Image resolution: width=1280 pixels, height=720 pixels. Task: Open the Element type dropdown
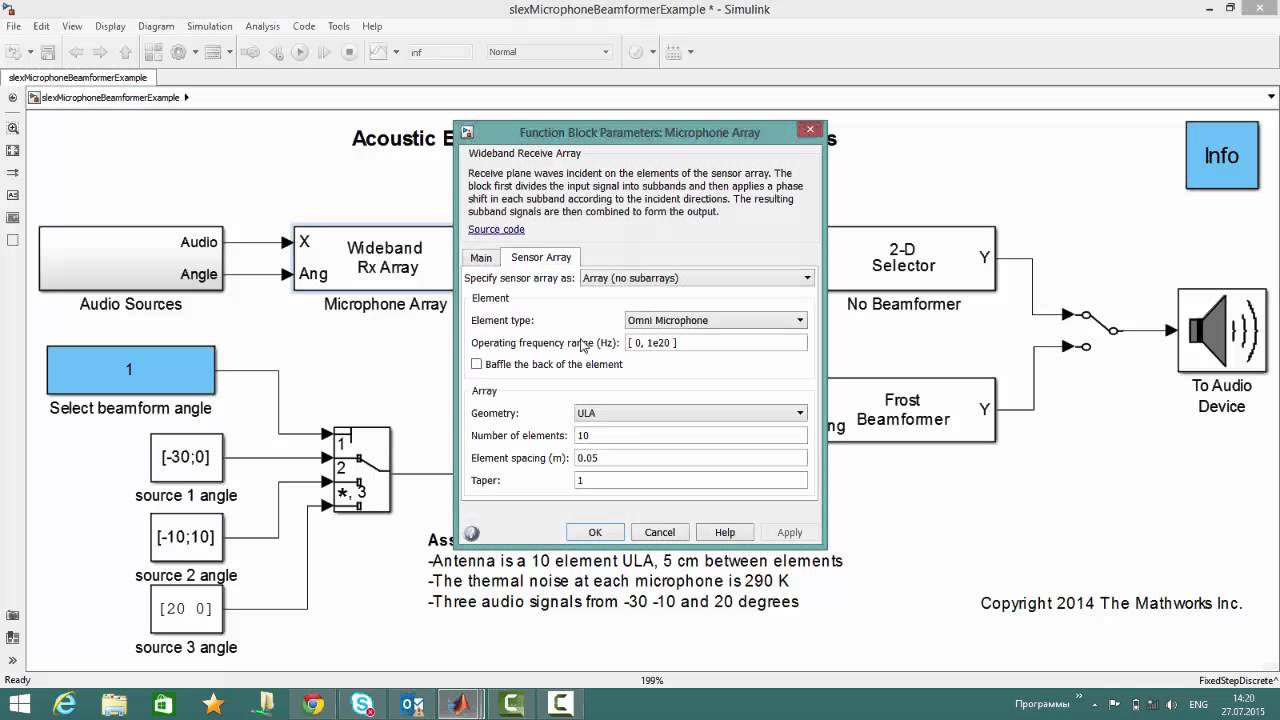[x=716, y=320]
